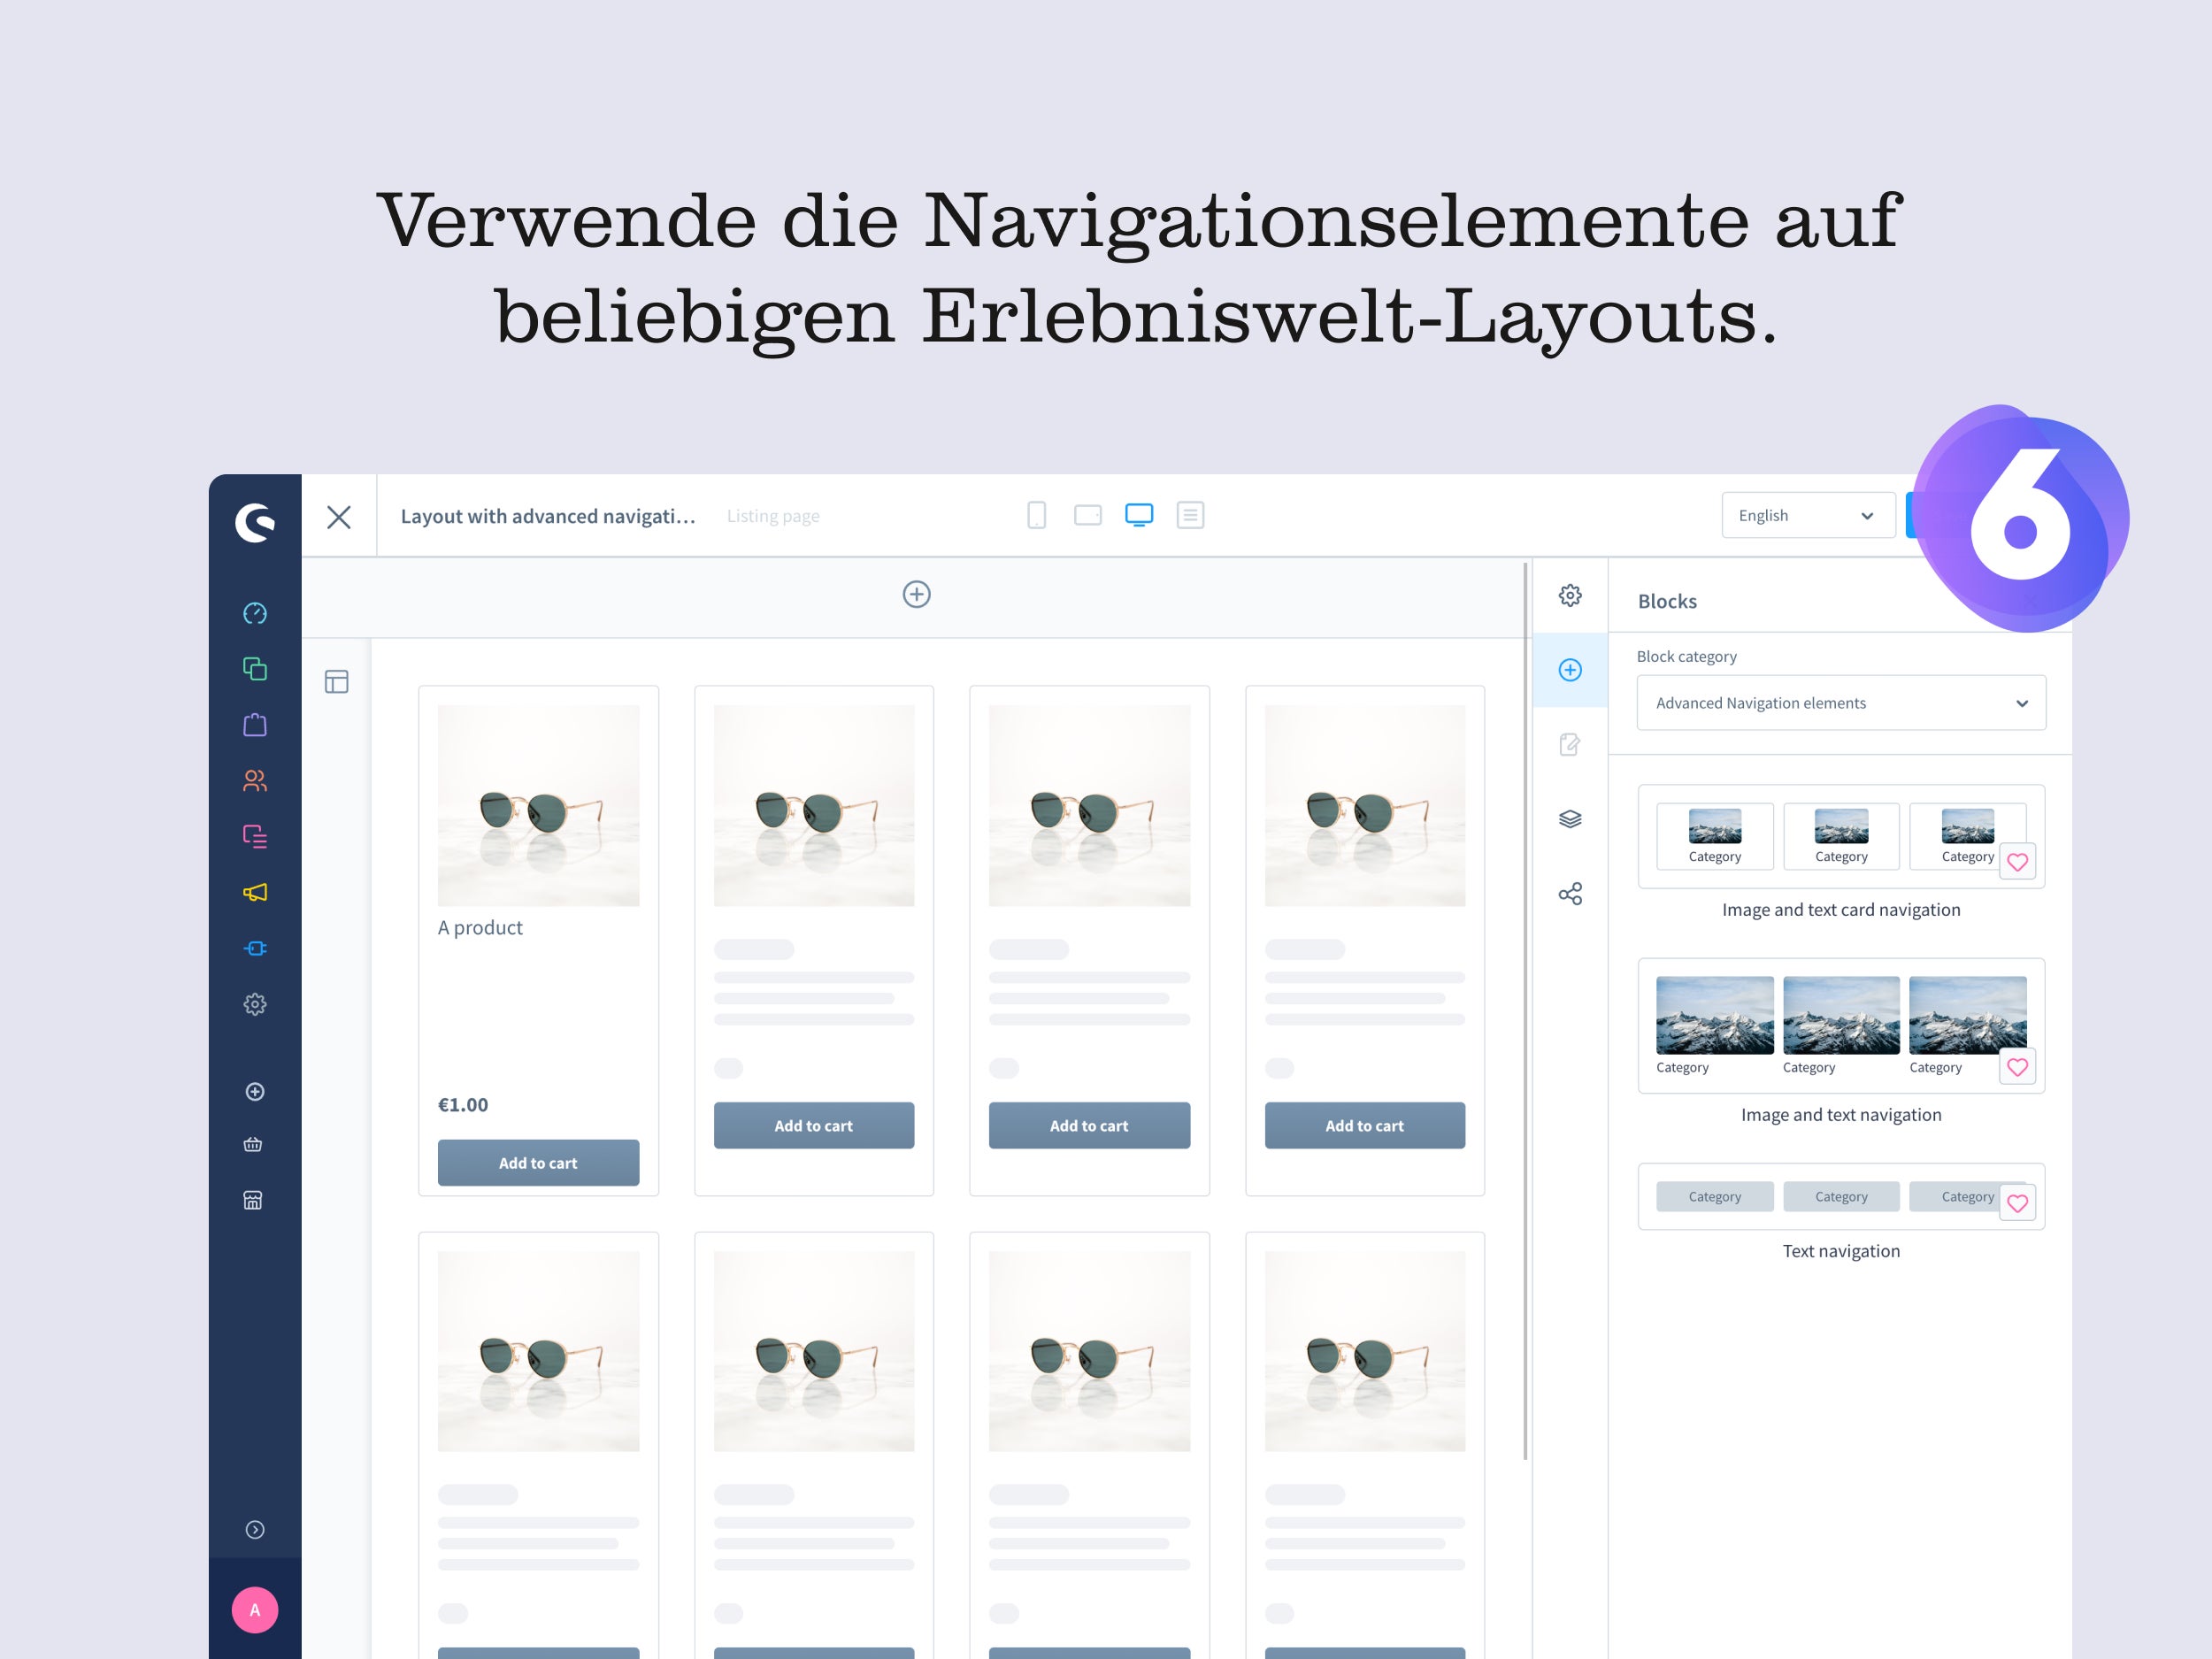
Task: Open the add Blocks plus tab
Action: click(x=1570, y=670)
